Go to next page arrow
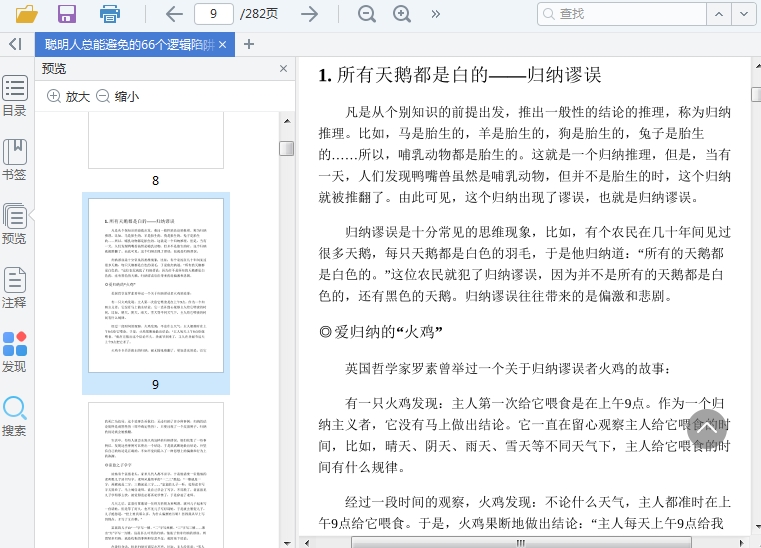761x548 pixels. 310,14
